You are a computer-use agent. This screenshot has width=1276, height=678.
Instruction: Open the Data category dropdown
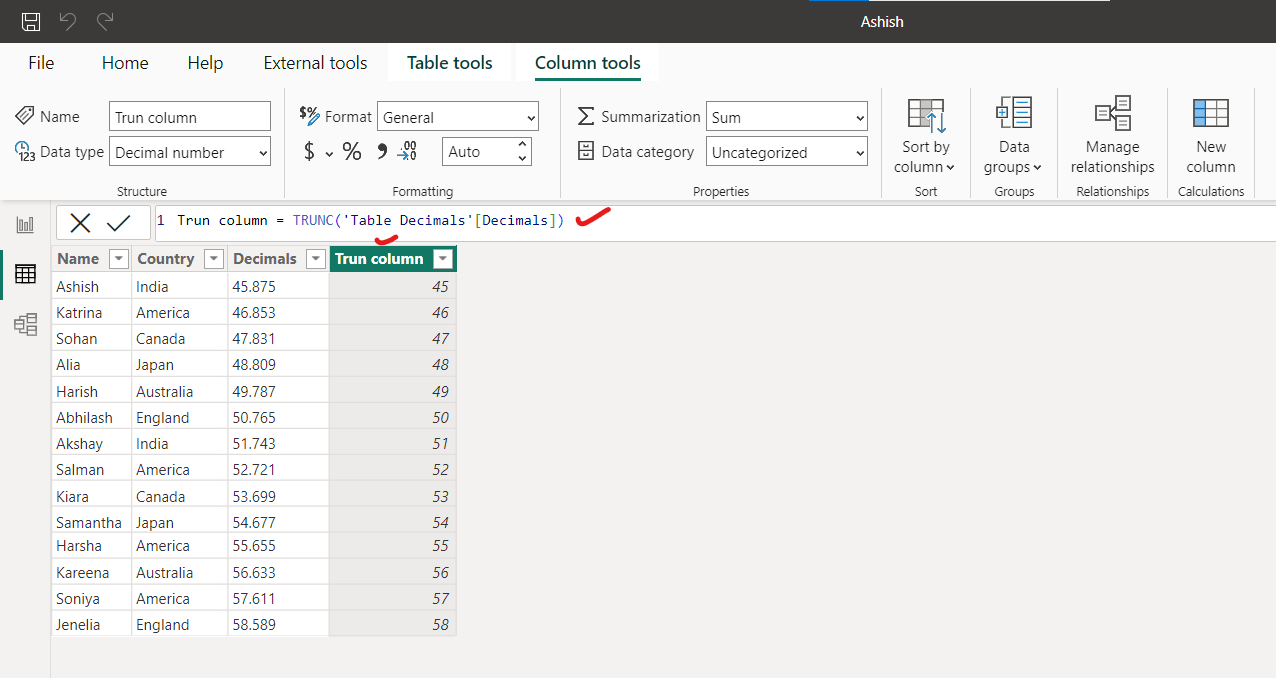787,152
